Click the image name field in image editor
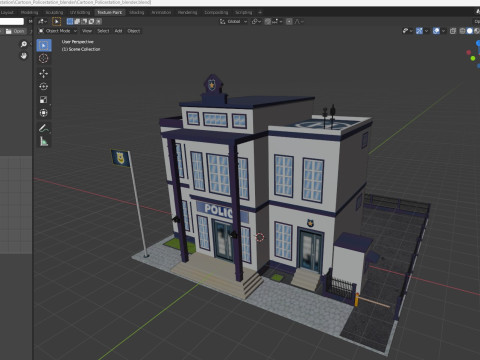This screenshot has height=360, width=480. 12,22
